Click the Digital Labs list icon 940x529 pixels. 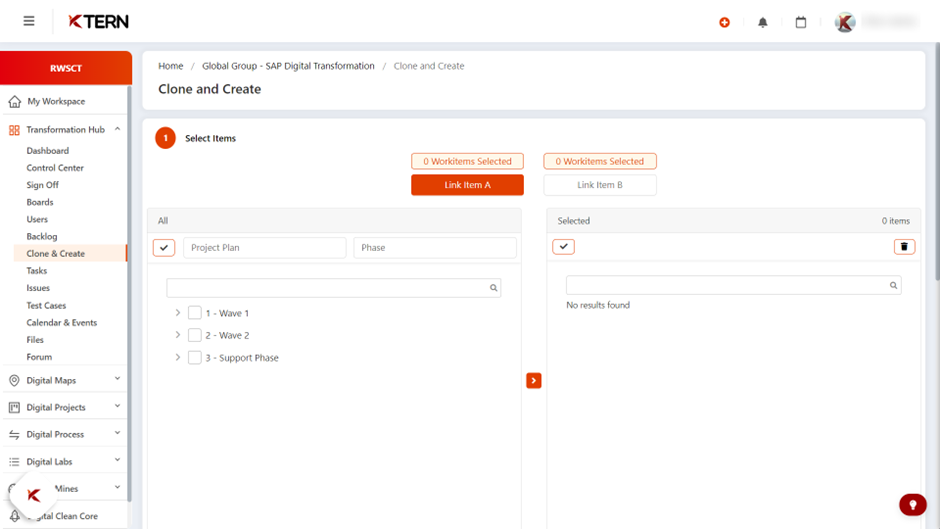click(14, 462)
